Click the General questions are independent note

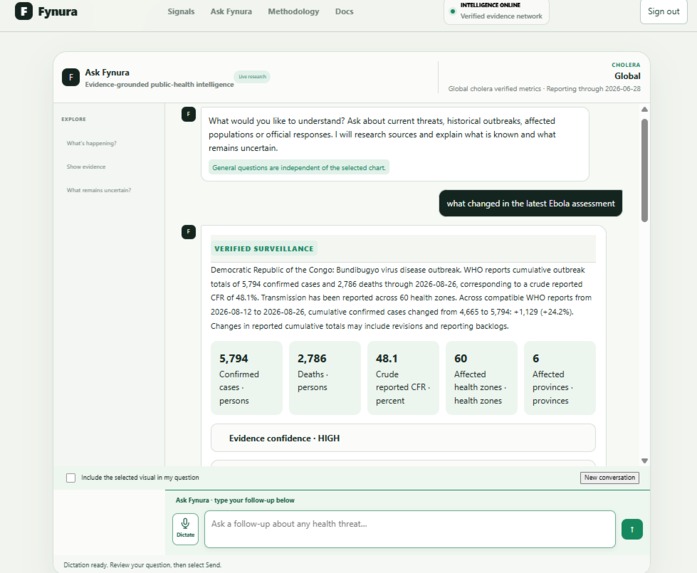(299, 168)
